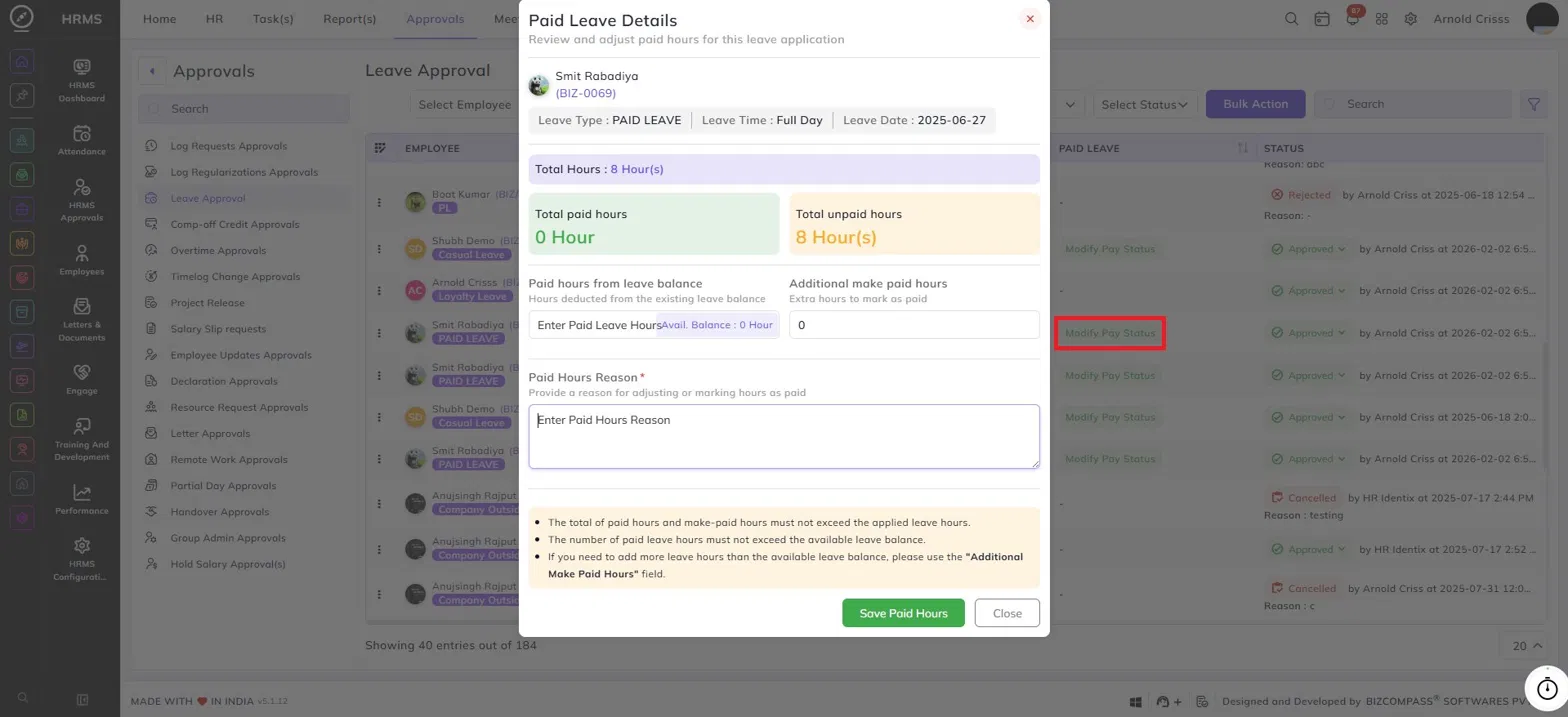This screenshot has width=1568, height=717.
Task: Open the HR tab in top navigation
Action: pyautogui.click(x=214, y=19)
